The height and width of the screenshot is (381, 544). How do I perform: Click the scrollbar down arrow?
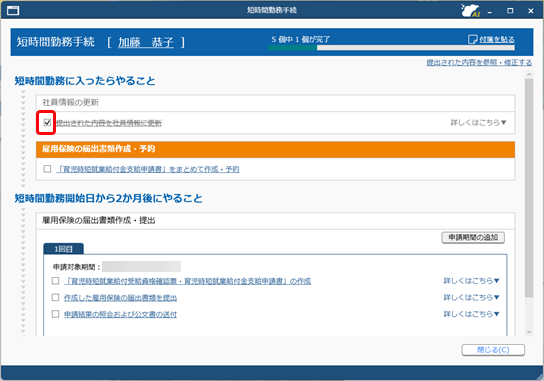(x=529, y=332)
